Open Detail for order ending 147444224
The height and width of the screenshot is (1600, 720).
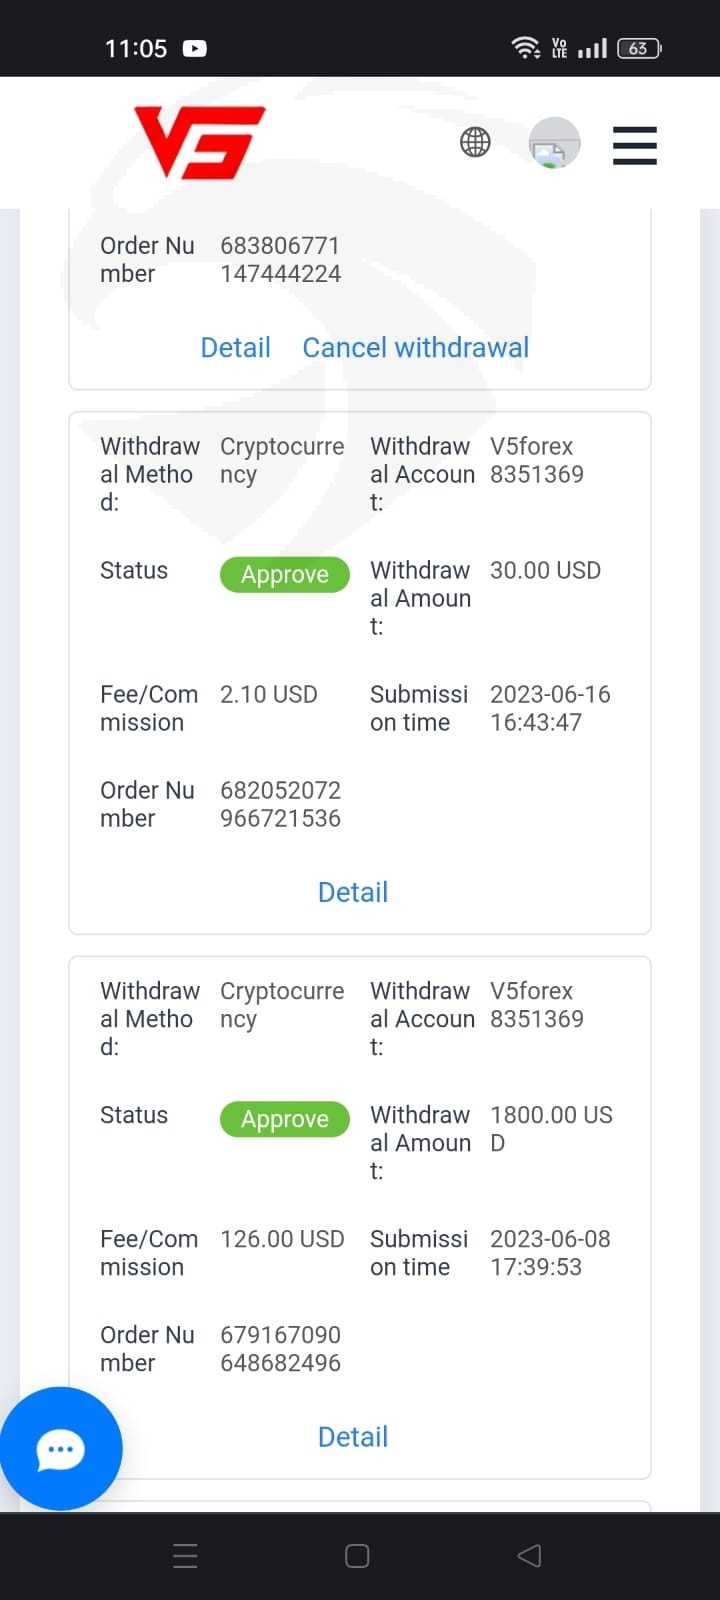235,347
